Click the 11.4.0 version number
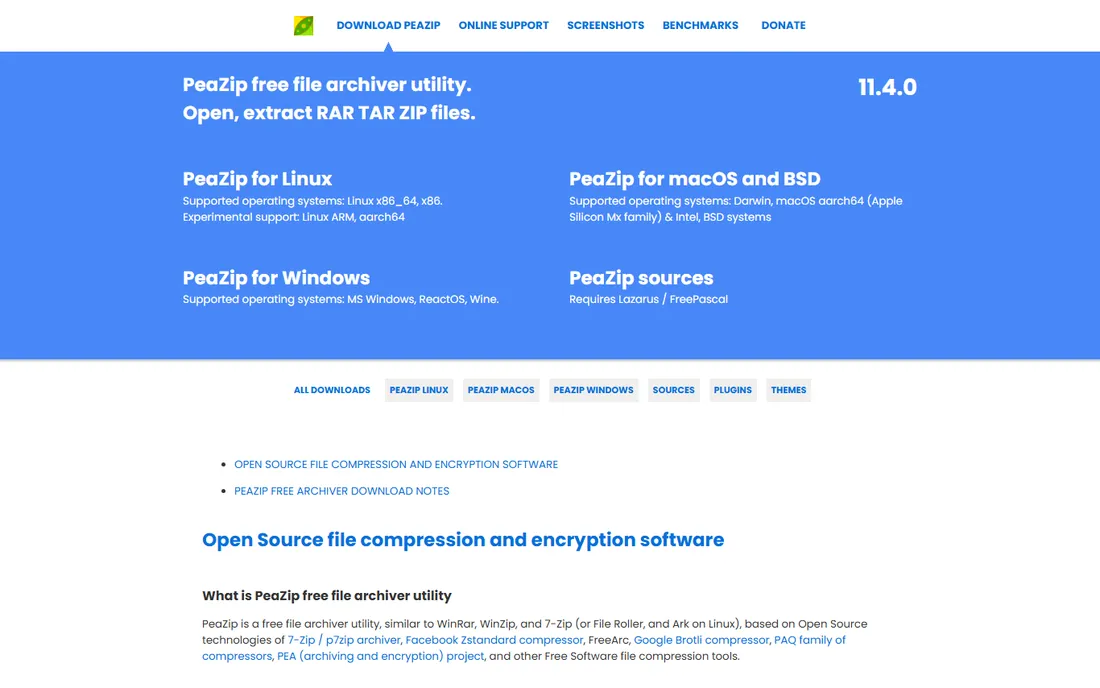This screenshot has width=1100, height=688. point(887,87)
